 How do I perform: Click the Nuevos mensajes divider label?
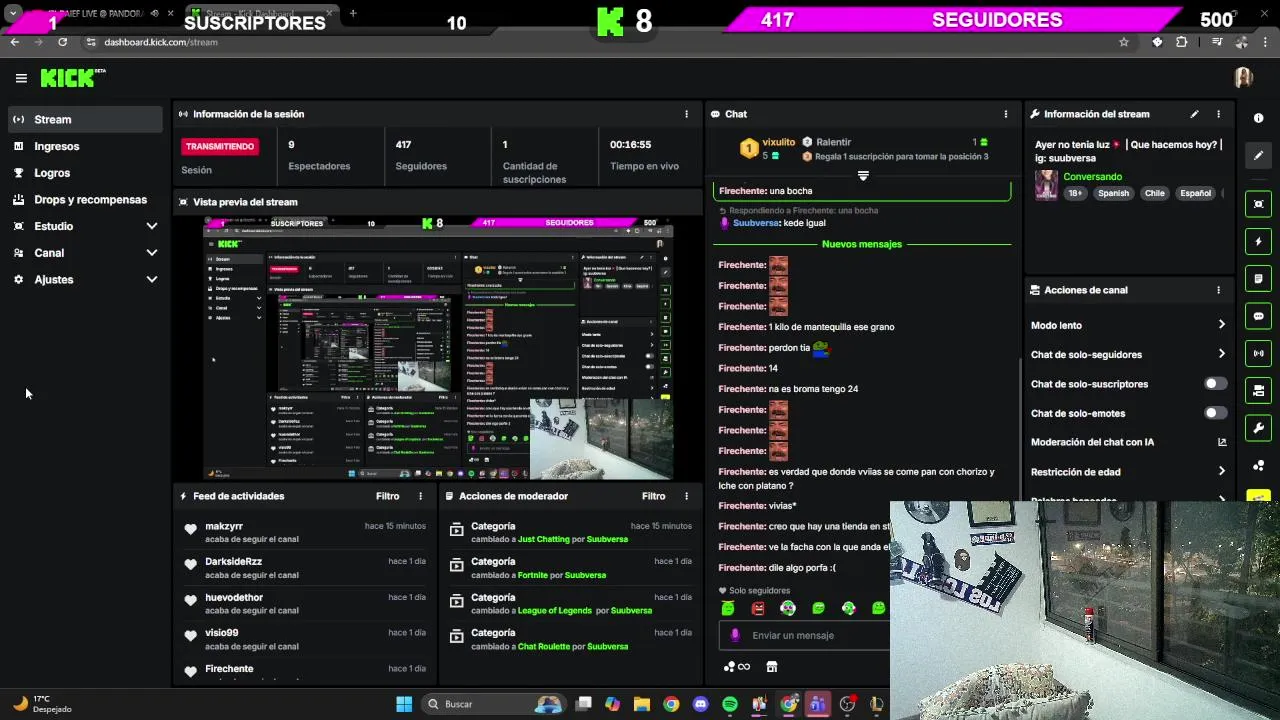coord(862,244)
